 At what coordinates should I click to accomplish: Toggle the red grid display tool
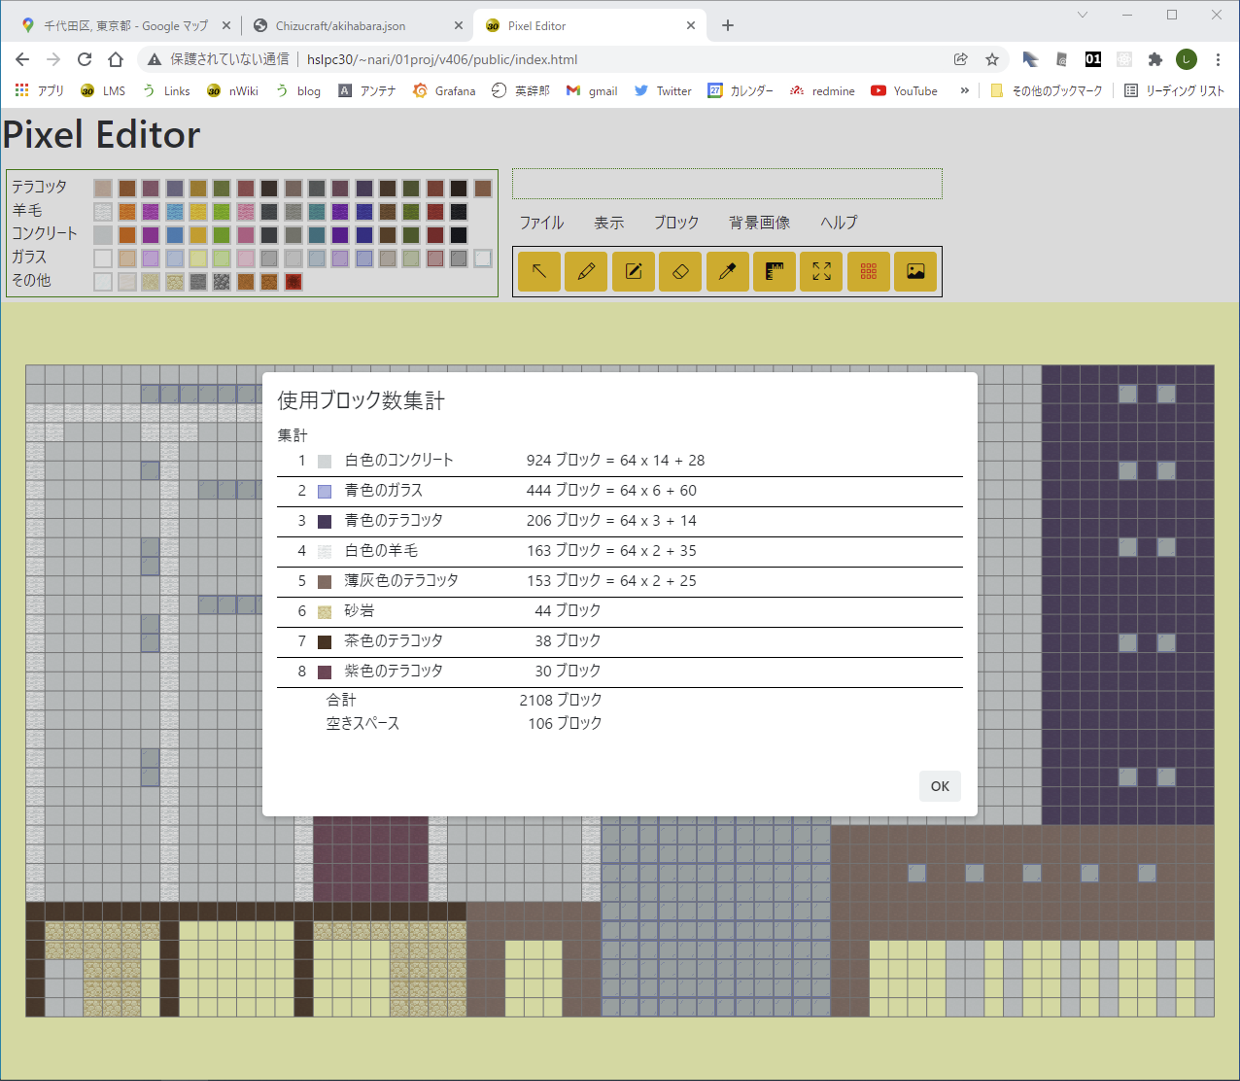pyautogui.click(x=868, y=271)
